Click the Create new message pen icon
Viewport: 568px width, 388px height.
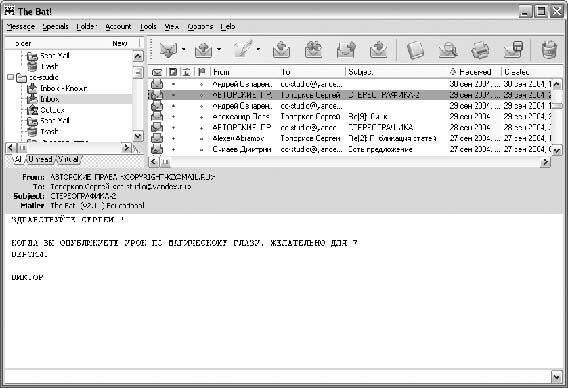[x=243, y=49]
